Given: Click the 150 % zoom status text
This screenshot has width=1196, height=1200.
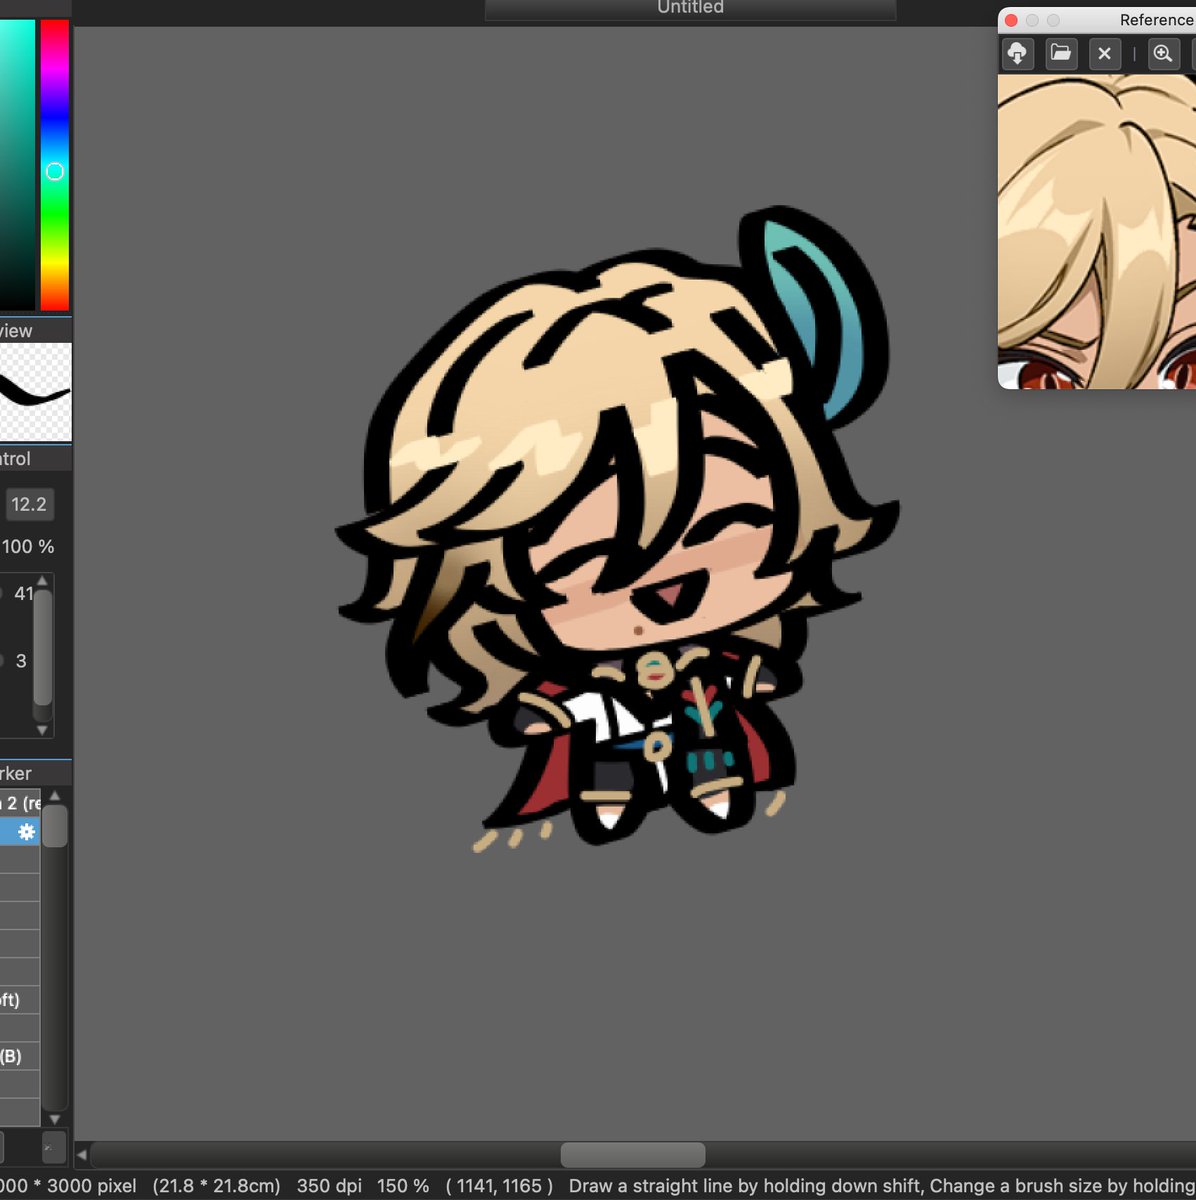Looking at the screenshot, I should (x=403, y=1186).
